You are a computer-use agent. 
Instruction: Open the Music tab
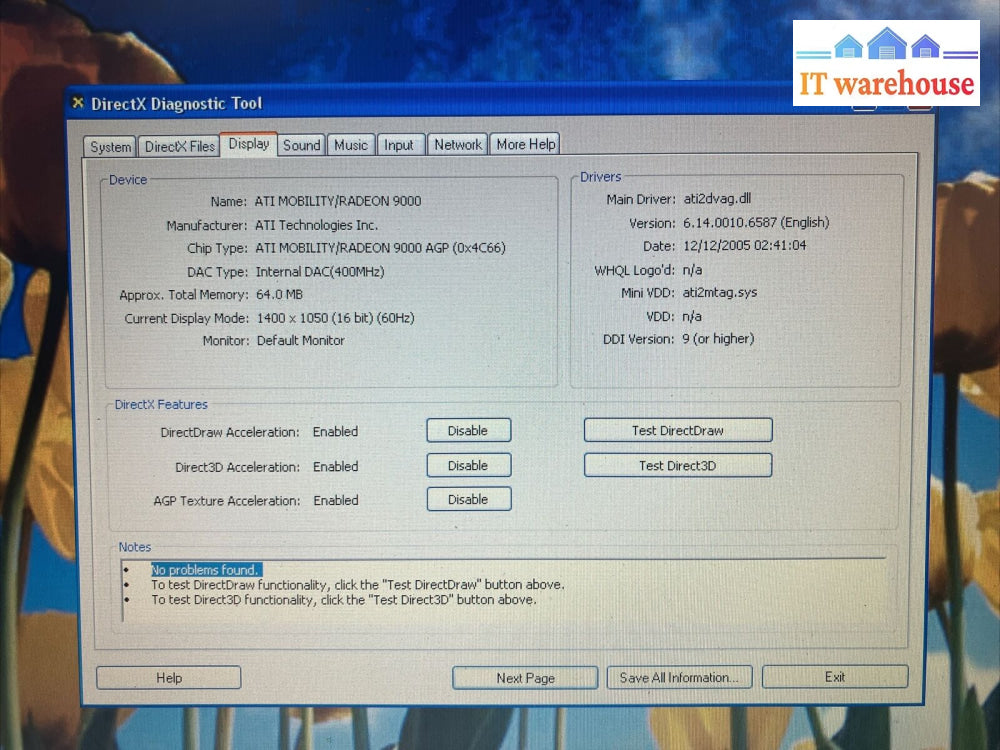[351, 145]
